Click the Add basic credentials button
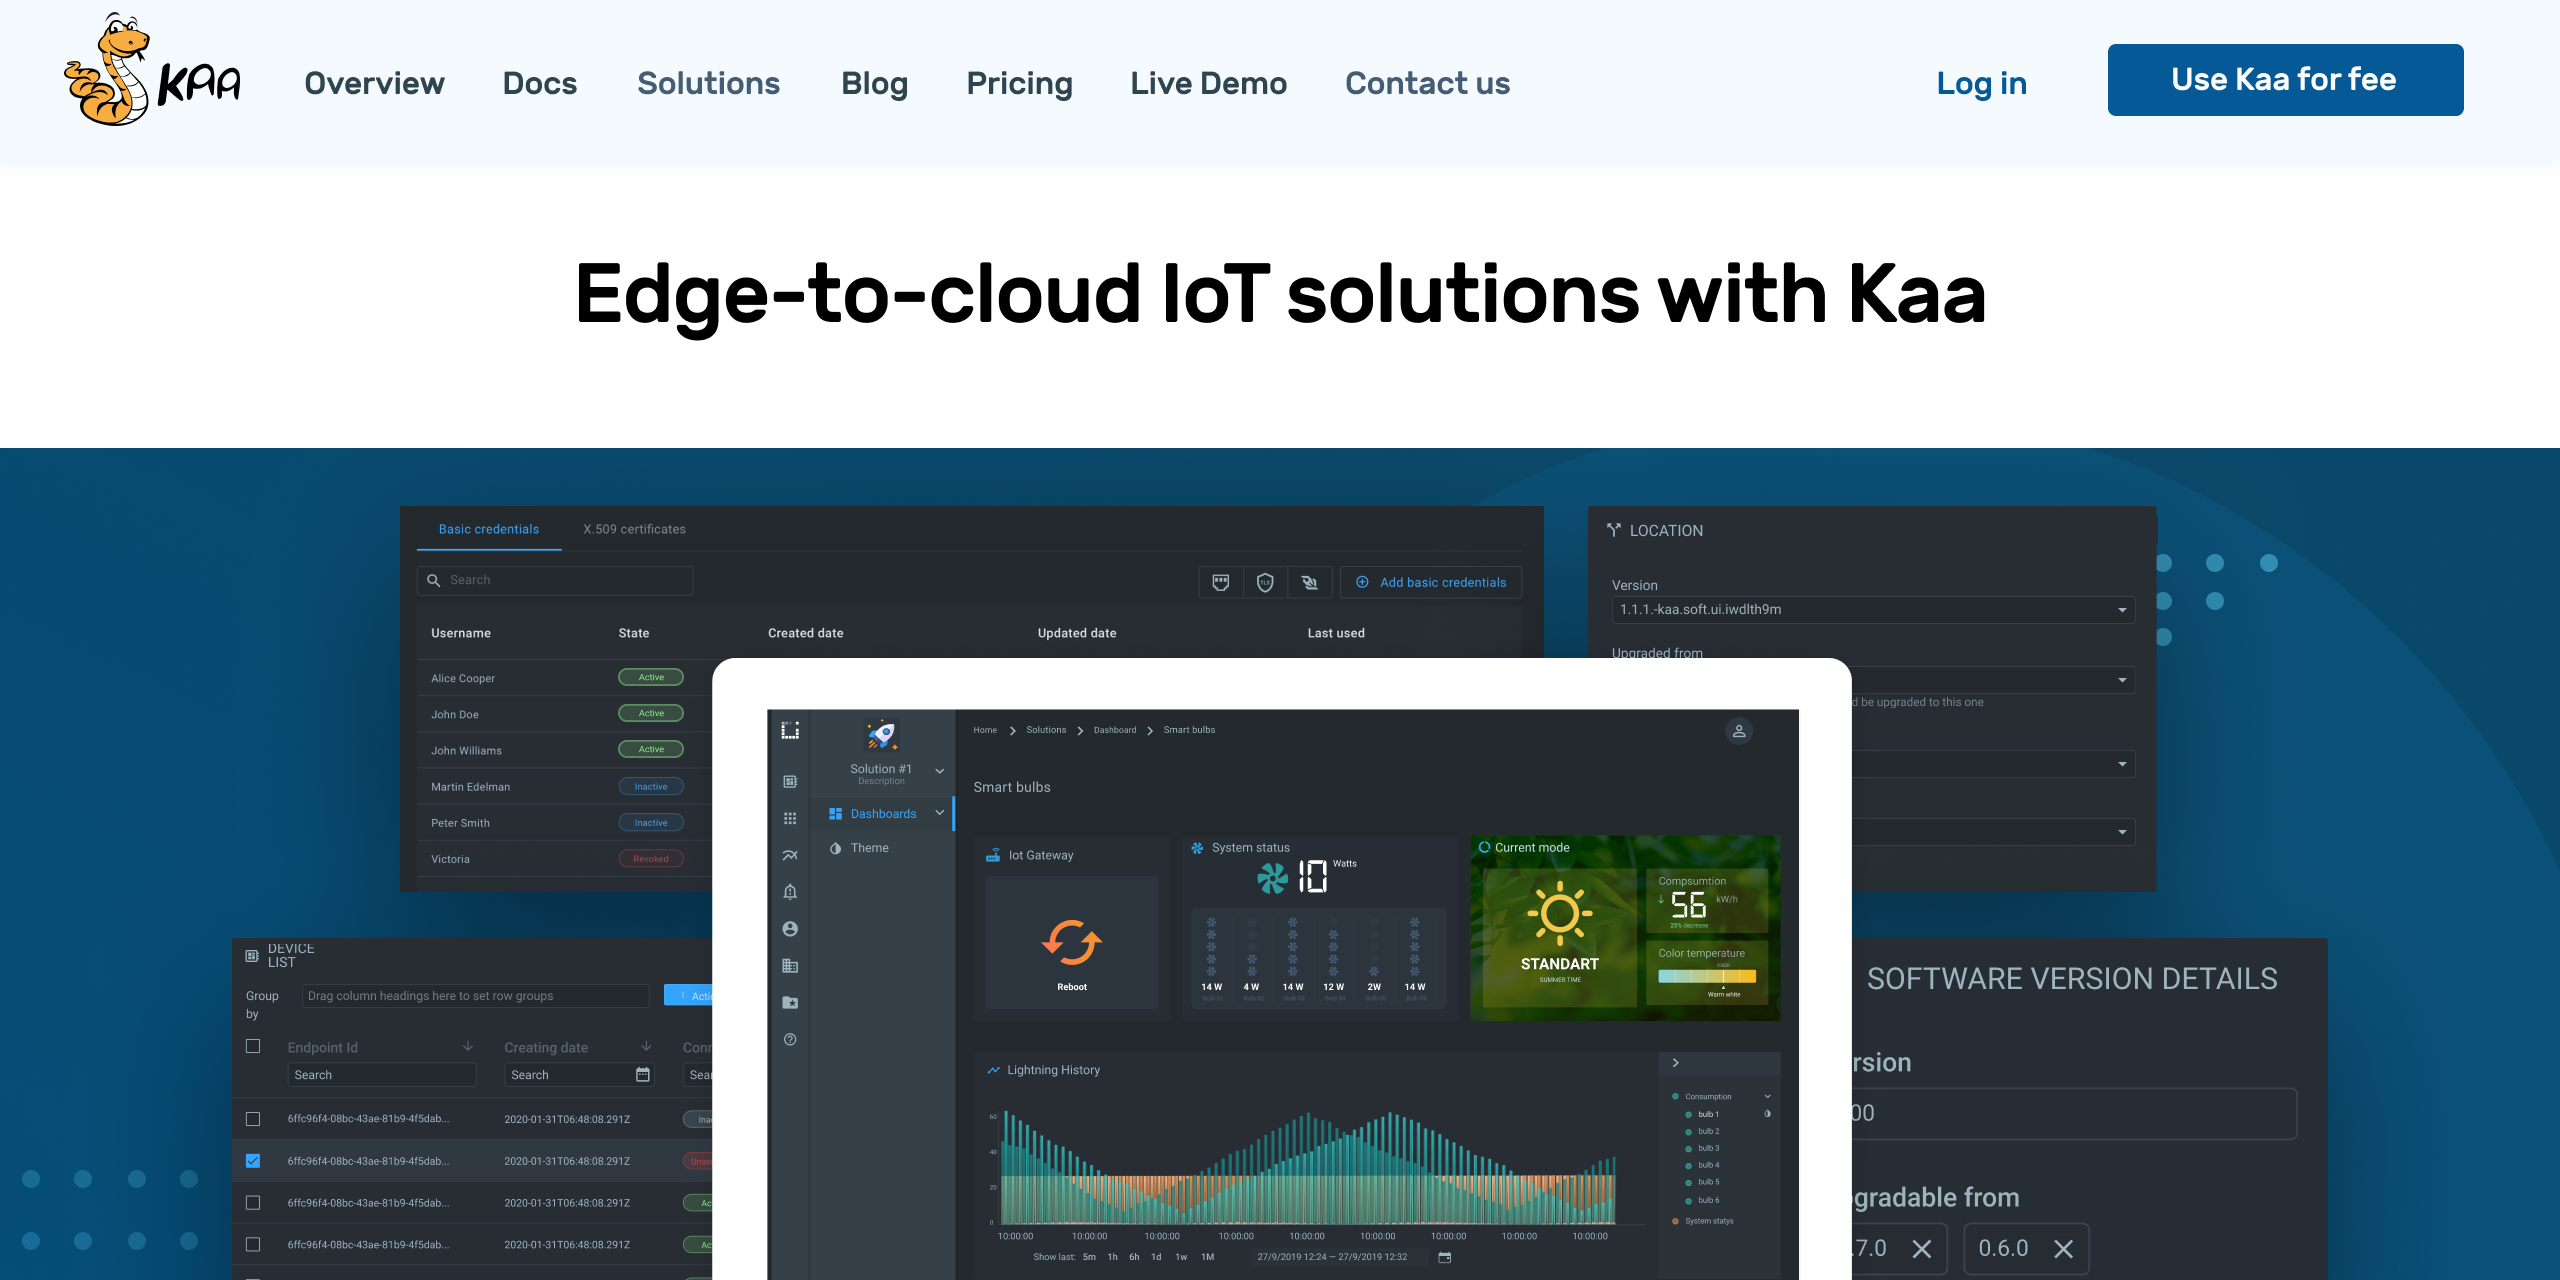This screenshot has width=2560, height=1280. point(1430,582)
